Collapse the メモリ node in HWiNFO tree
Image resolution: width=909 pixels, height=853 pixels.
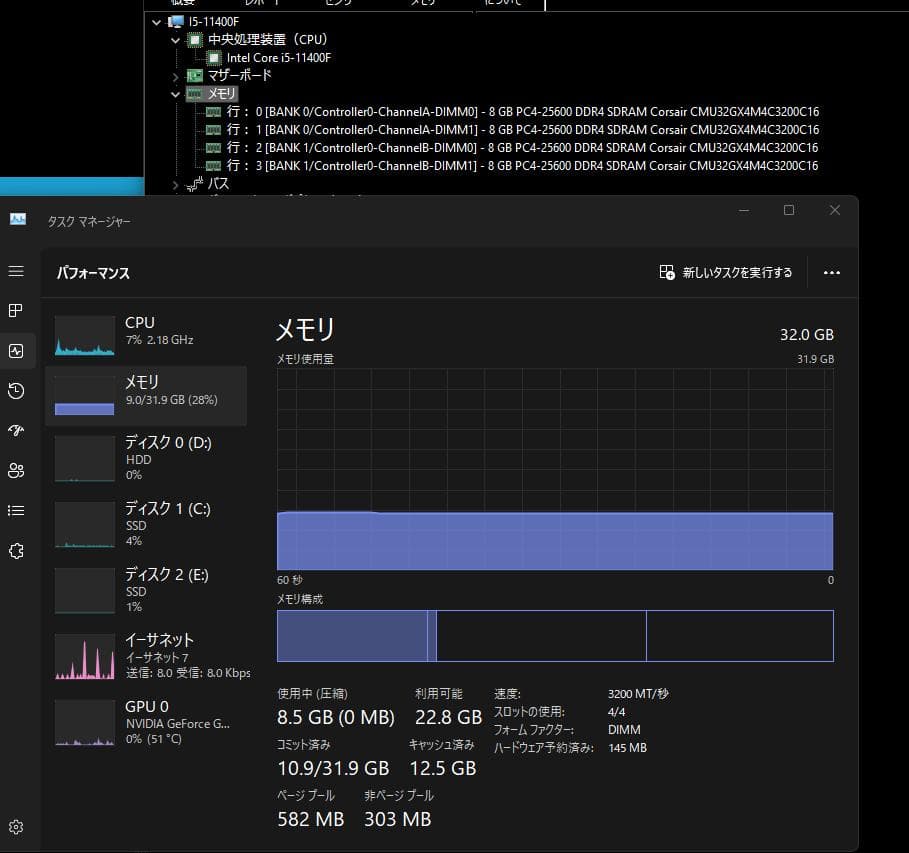175,93
